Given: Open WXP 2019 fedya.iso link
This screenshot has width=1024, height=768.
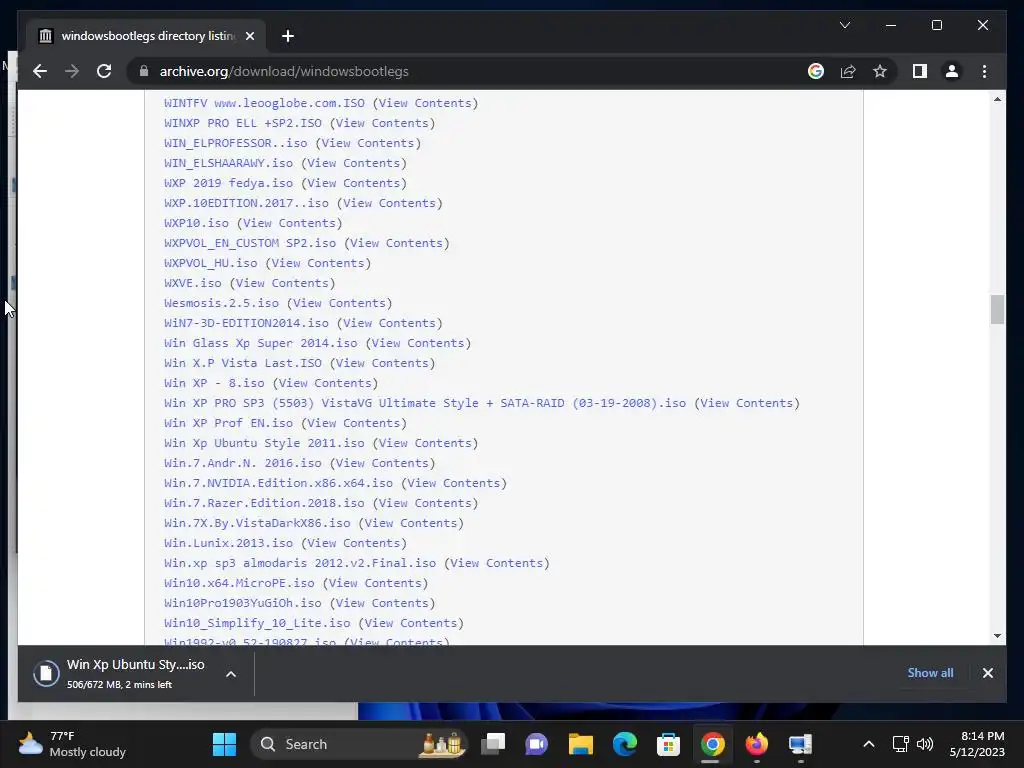Looking at the screenshot, I should (228, 183).
